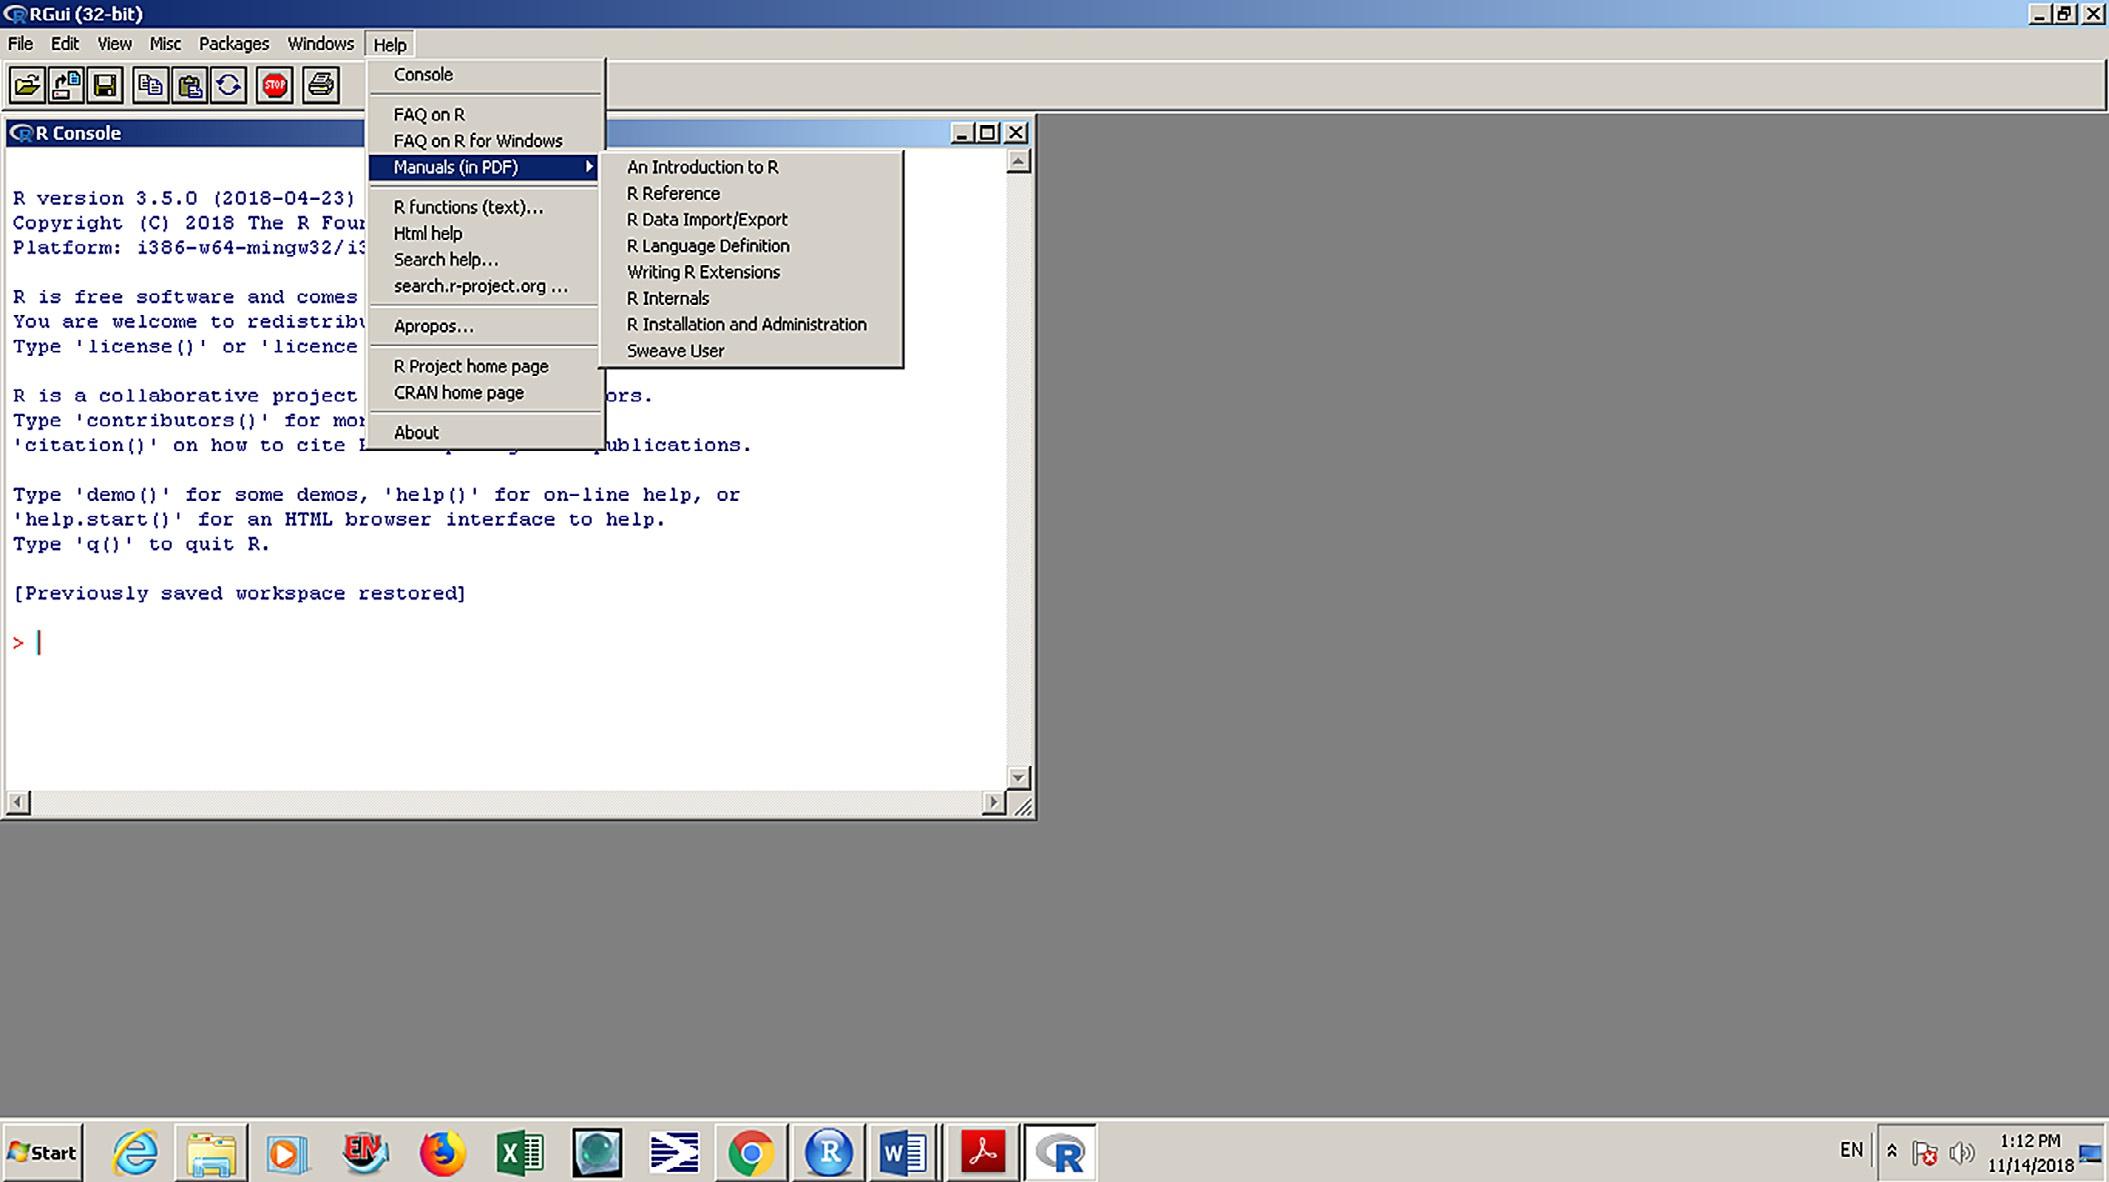Click the Copy toolbar icon
Screen dimensions: 2109x1182
pyautogui.click(x=150, y=86)
